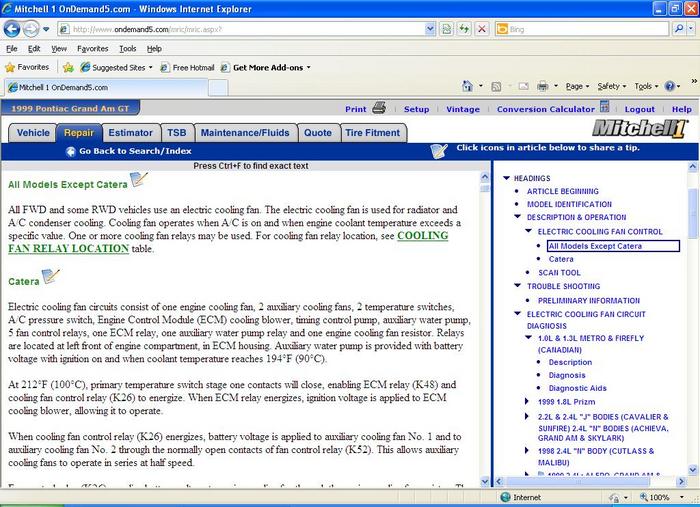Click the Logout link
This screenshot has height=507, width=700.
pyautogui.click(x=639, y=109)
